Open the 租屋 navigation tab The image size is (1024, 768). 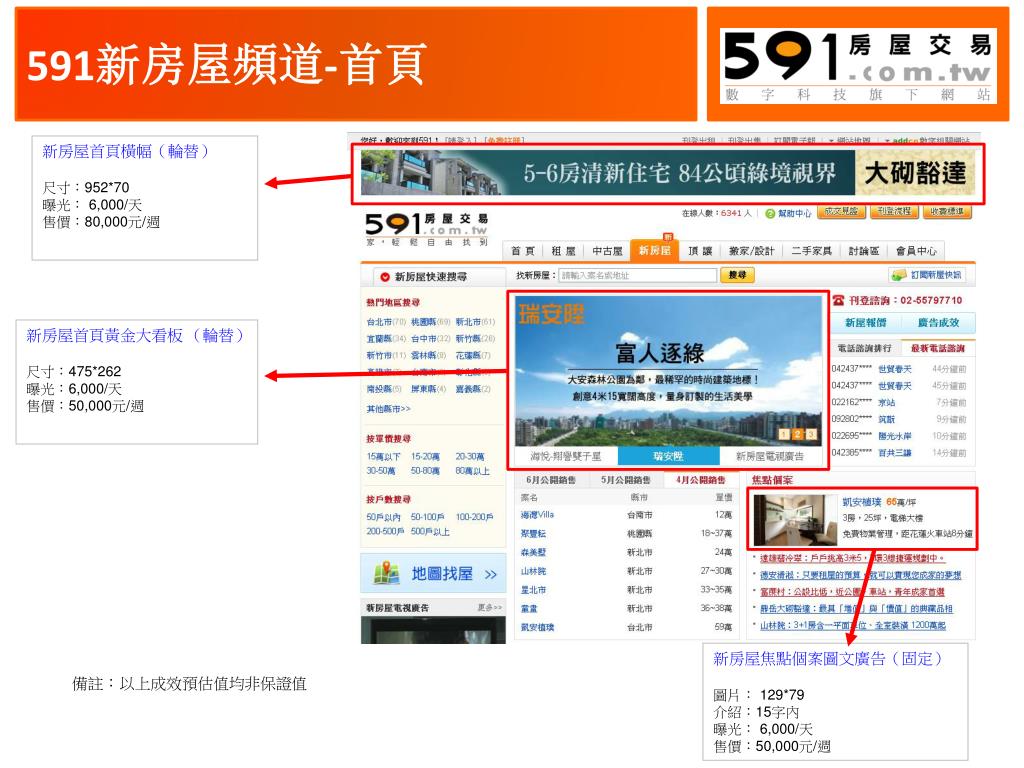pyautogui.click(x=563, y=251)
